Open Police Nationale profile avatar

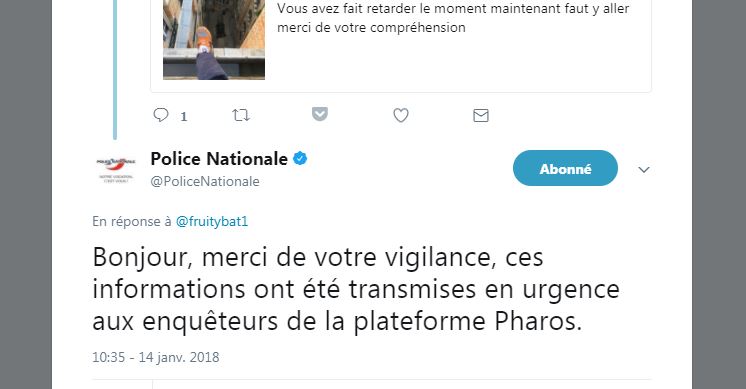point(116,170)
